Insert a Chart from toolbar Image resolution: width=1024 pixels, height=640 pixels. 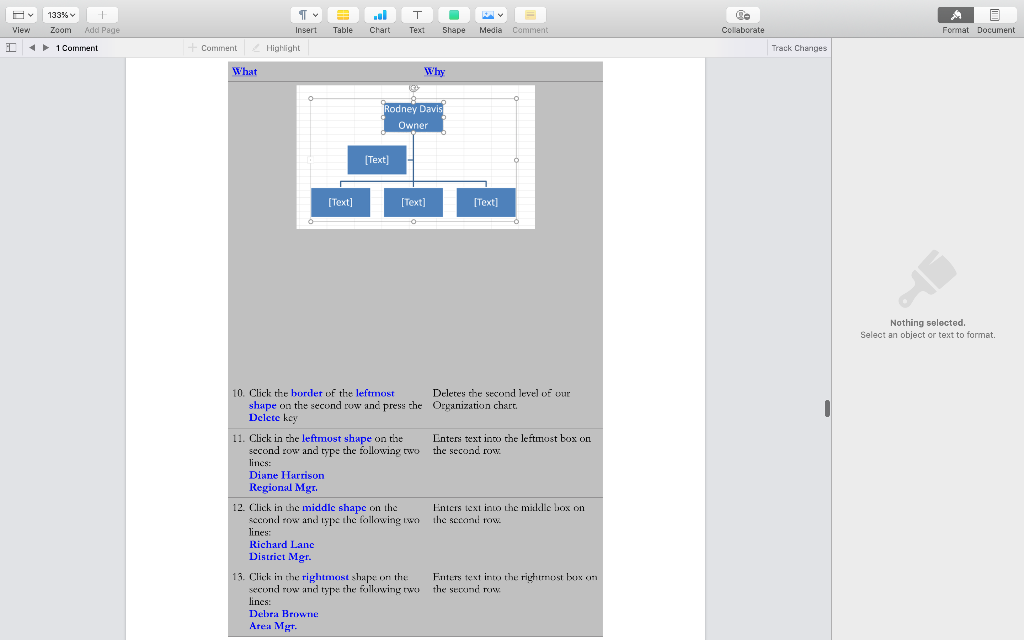(379, 15)
